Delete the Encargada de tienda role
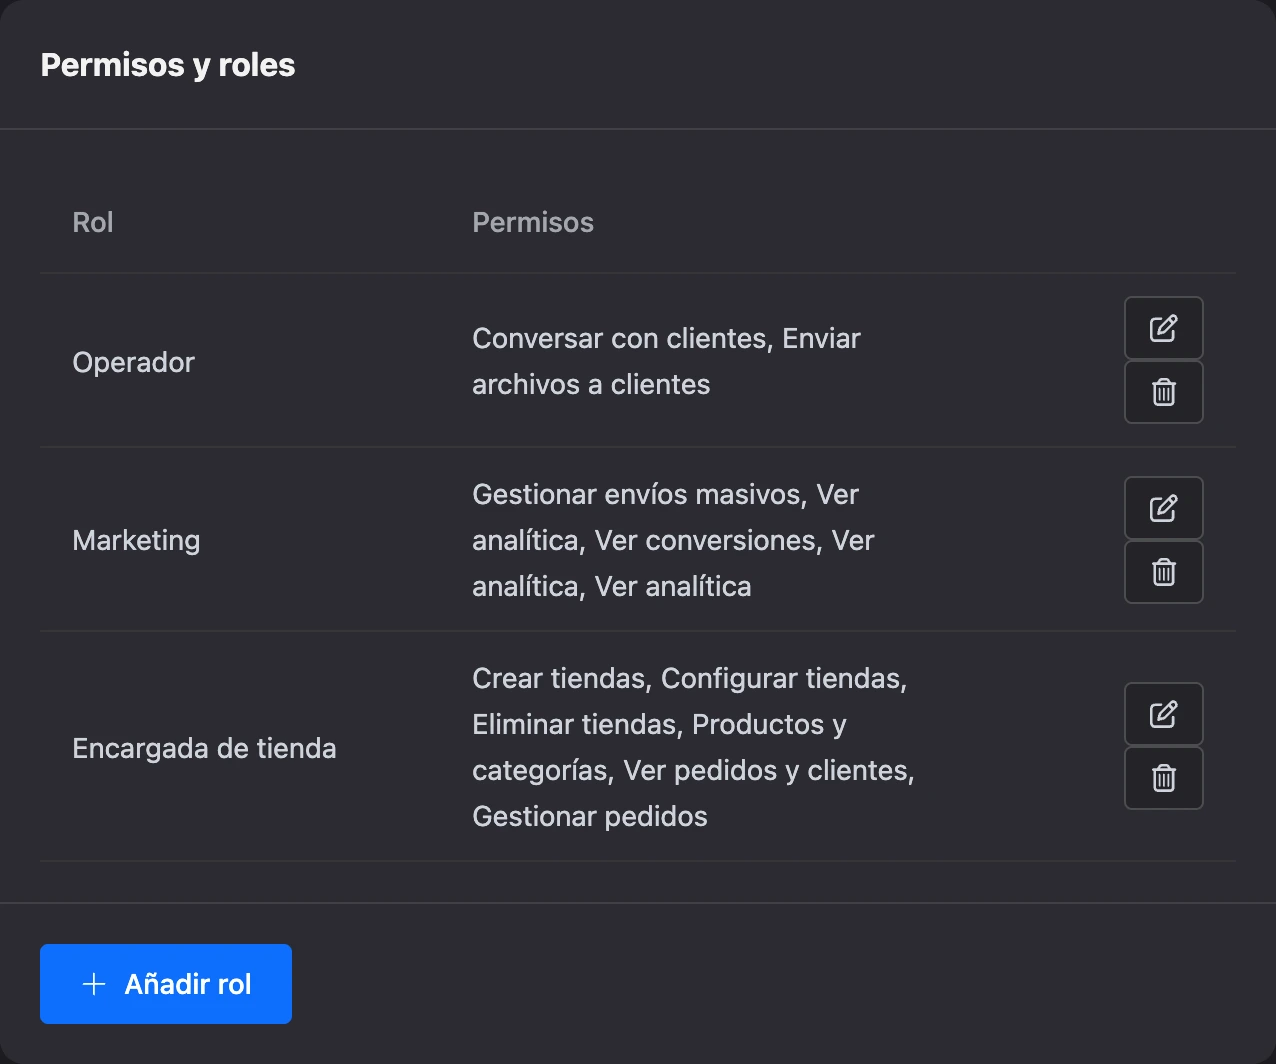This screenshot has height=1064, width=1276. pos(1164,778)
